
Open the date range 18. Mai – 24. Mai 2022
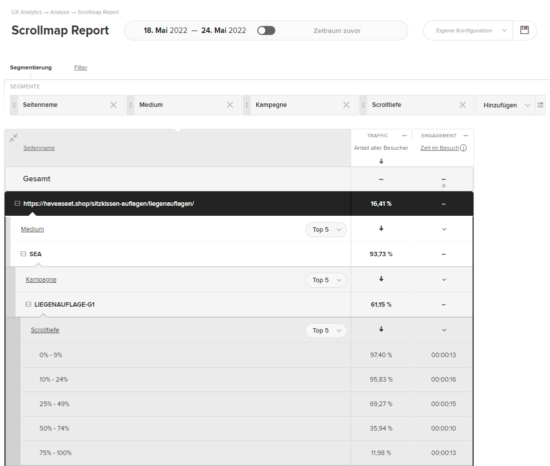point(195,31)
